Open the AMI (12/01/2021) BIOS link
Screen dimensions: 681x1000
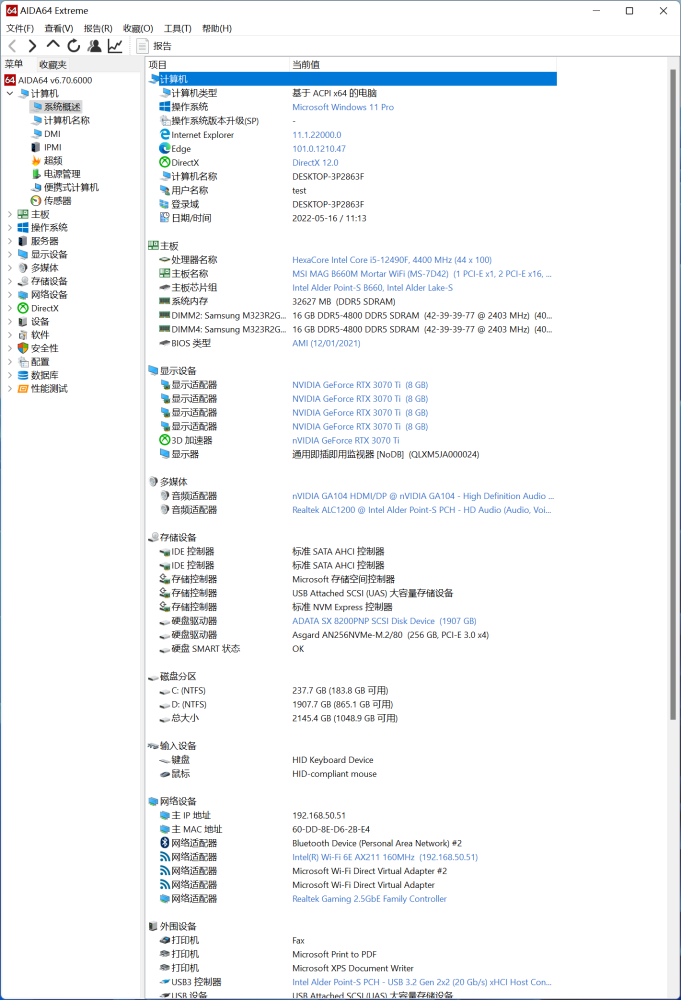[x=326, y=343]
